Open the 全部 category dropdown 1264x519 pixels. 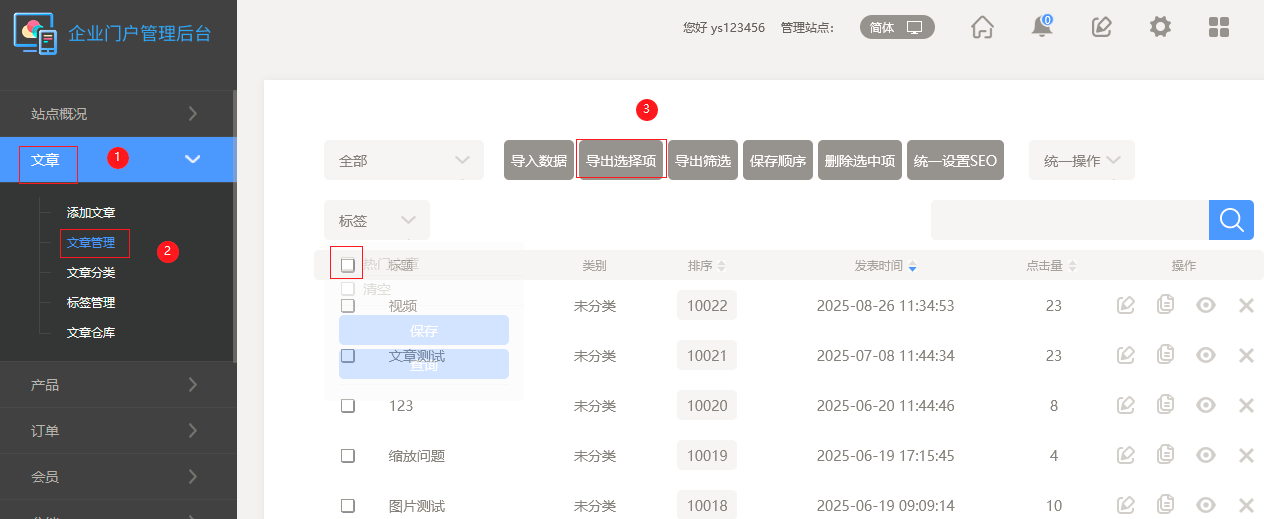(x=404, y=160)
